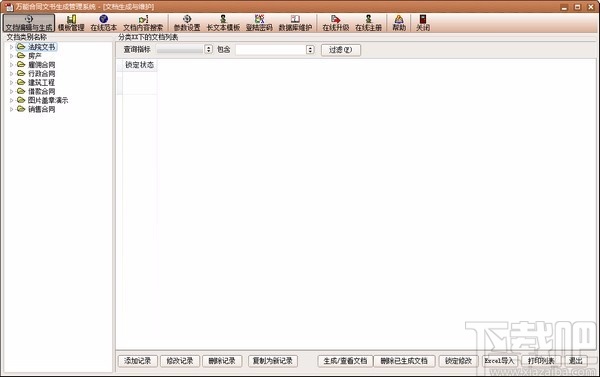The width and height of the screenshot is (600, 377).
Task: Click the 退出 button
Action: [x=576, y=361]
